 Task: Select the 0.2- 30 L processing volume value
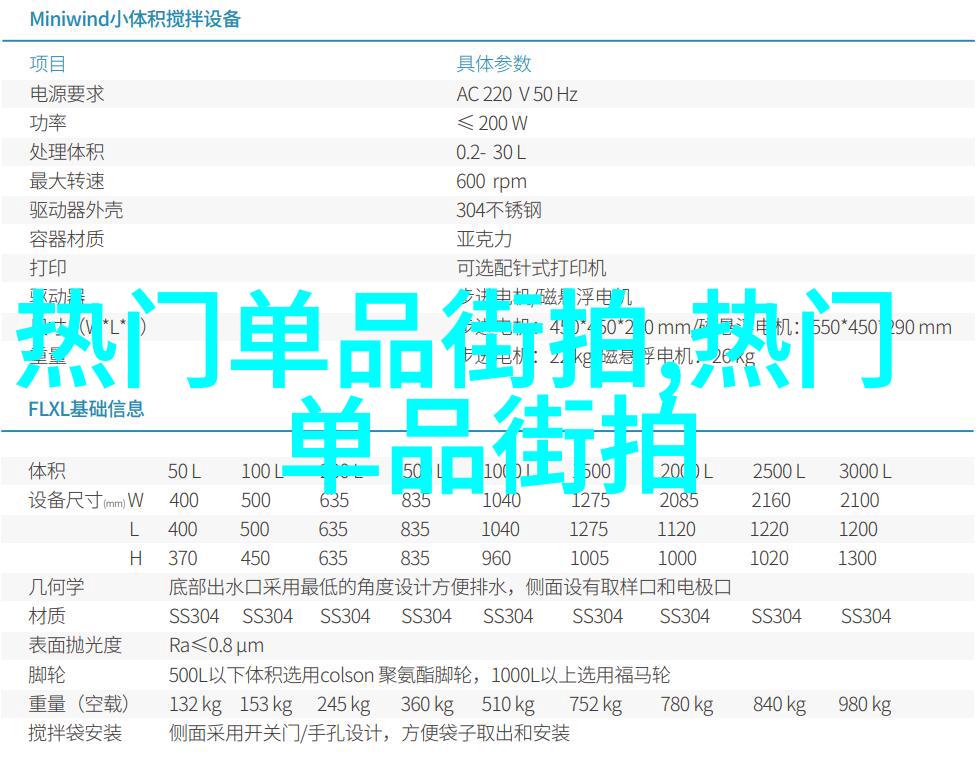491,152
